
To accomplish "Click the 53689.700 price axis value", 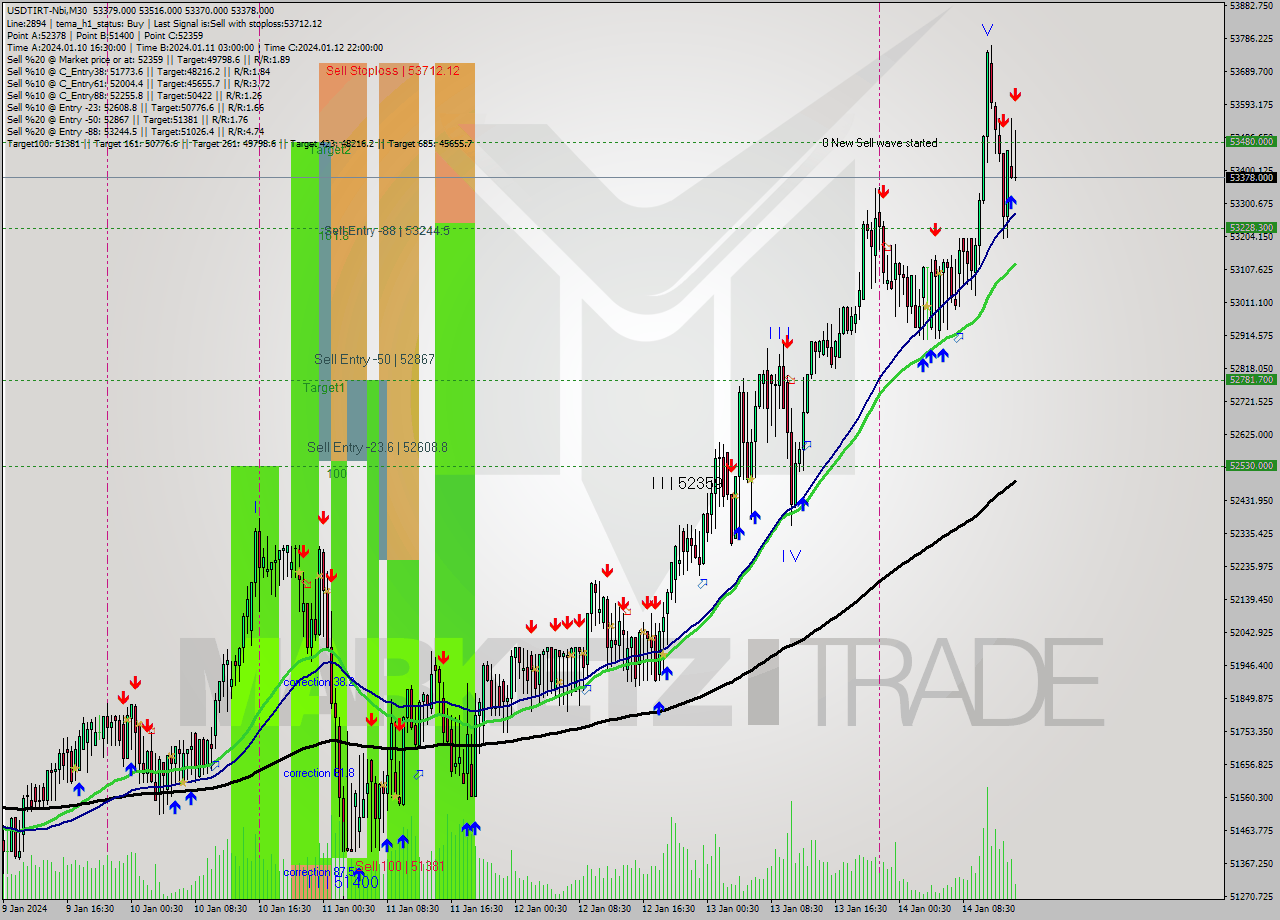I will coord(1252,72).
